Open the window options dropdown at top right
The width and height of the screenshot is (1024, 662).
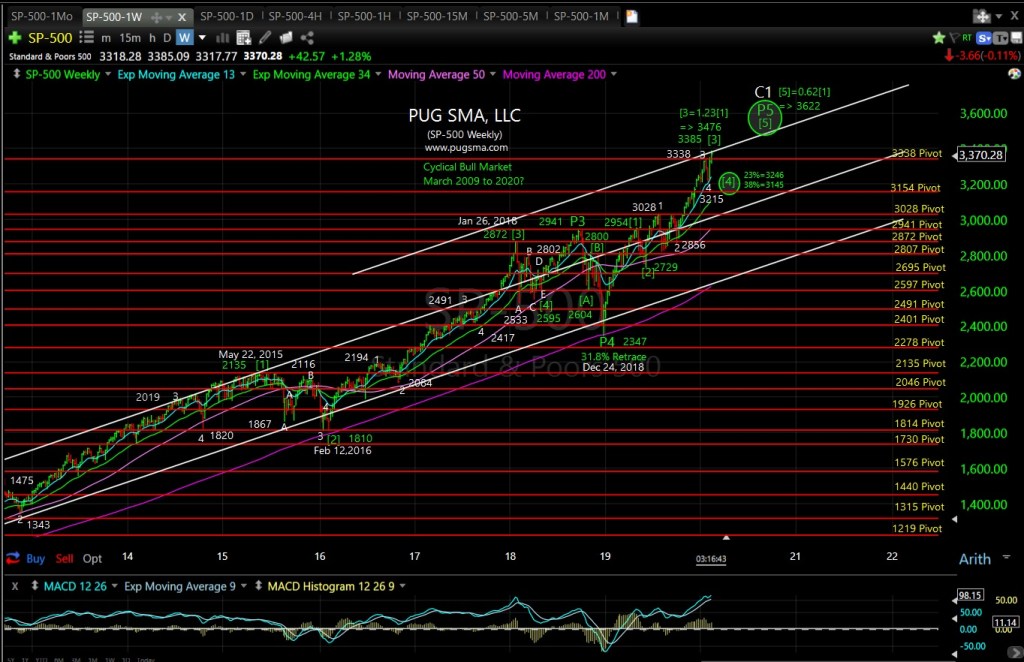coord(999,16)
